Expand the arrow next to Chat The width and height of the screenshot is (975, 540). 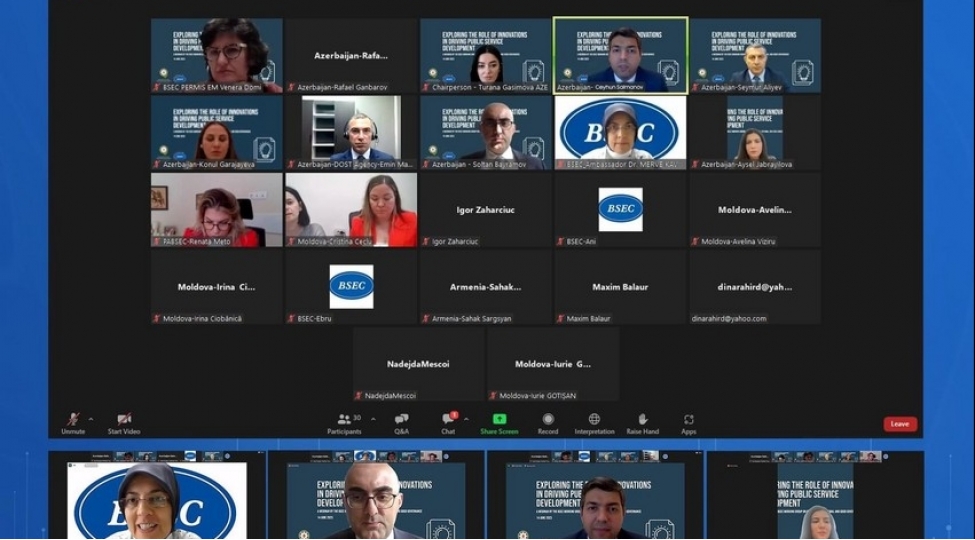(466, 419)
